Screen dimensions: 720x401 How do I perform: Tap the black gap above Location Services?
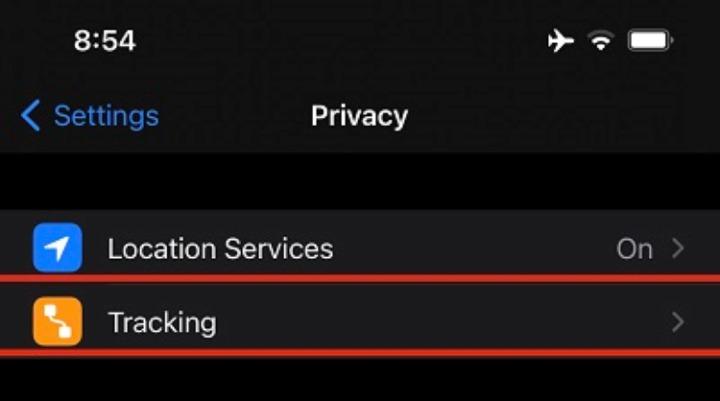pos(360,182)
